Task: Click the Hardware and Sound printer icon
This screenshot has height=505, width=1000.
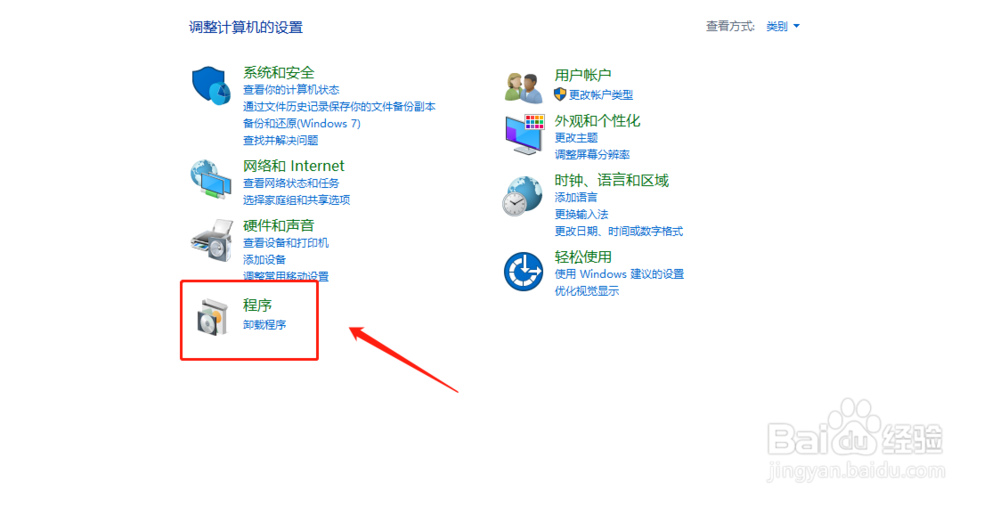Action: (x=211, y=240)
